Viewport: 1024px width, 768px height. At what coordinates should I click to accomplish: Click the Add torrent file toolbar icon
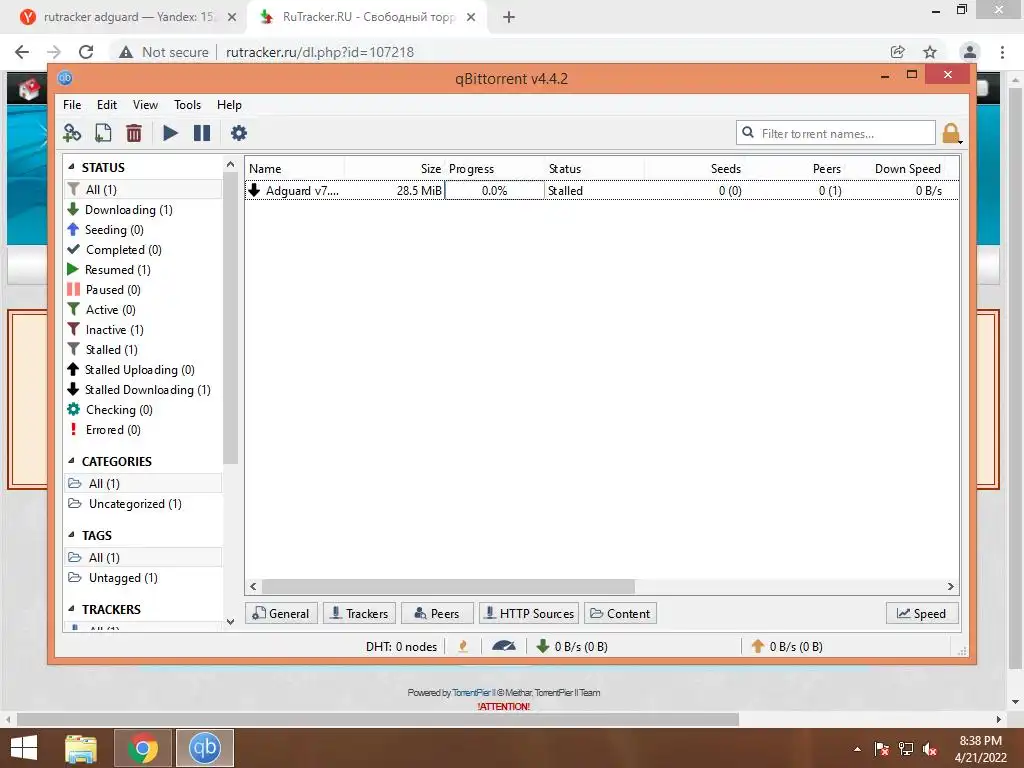click(x=103, y=133)
